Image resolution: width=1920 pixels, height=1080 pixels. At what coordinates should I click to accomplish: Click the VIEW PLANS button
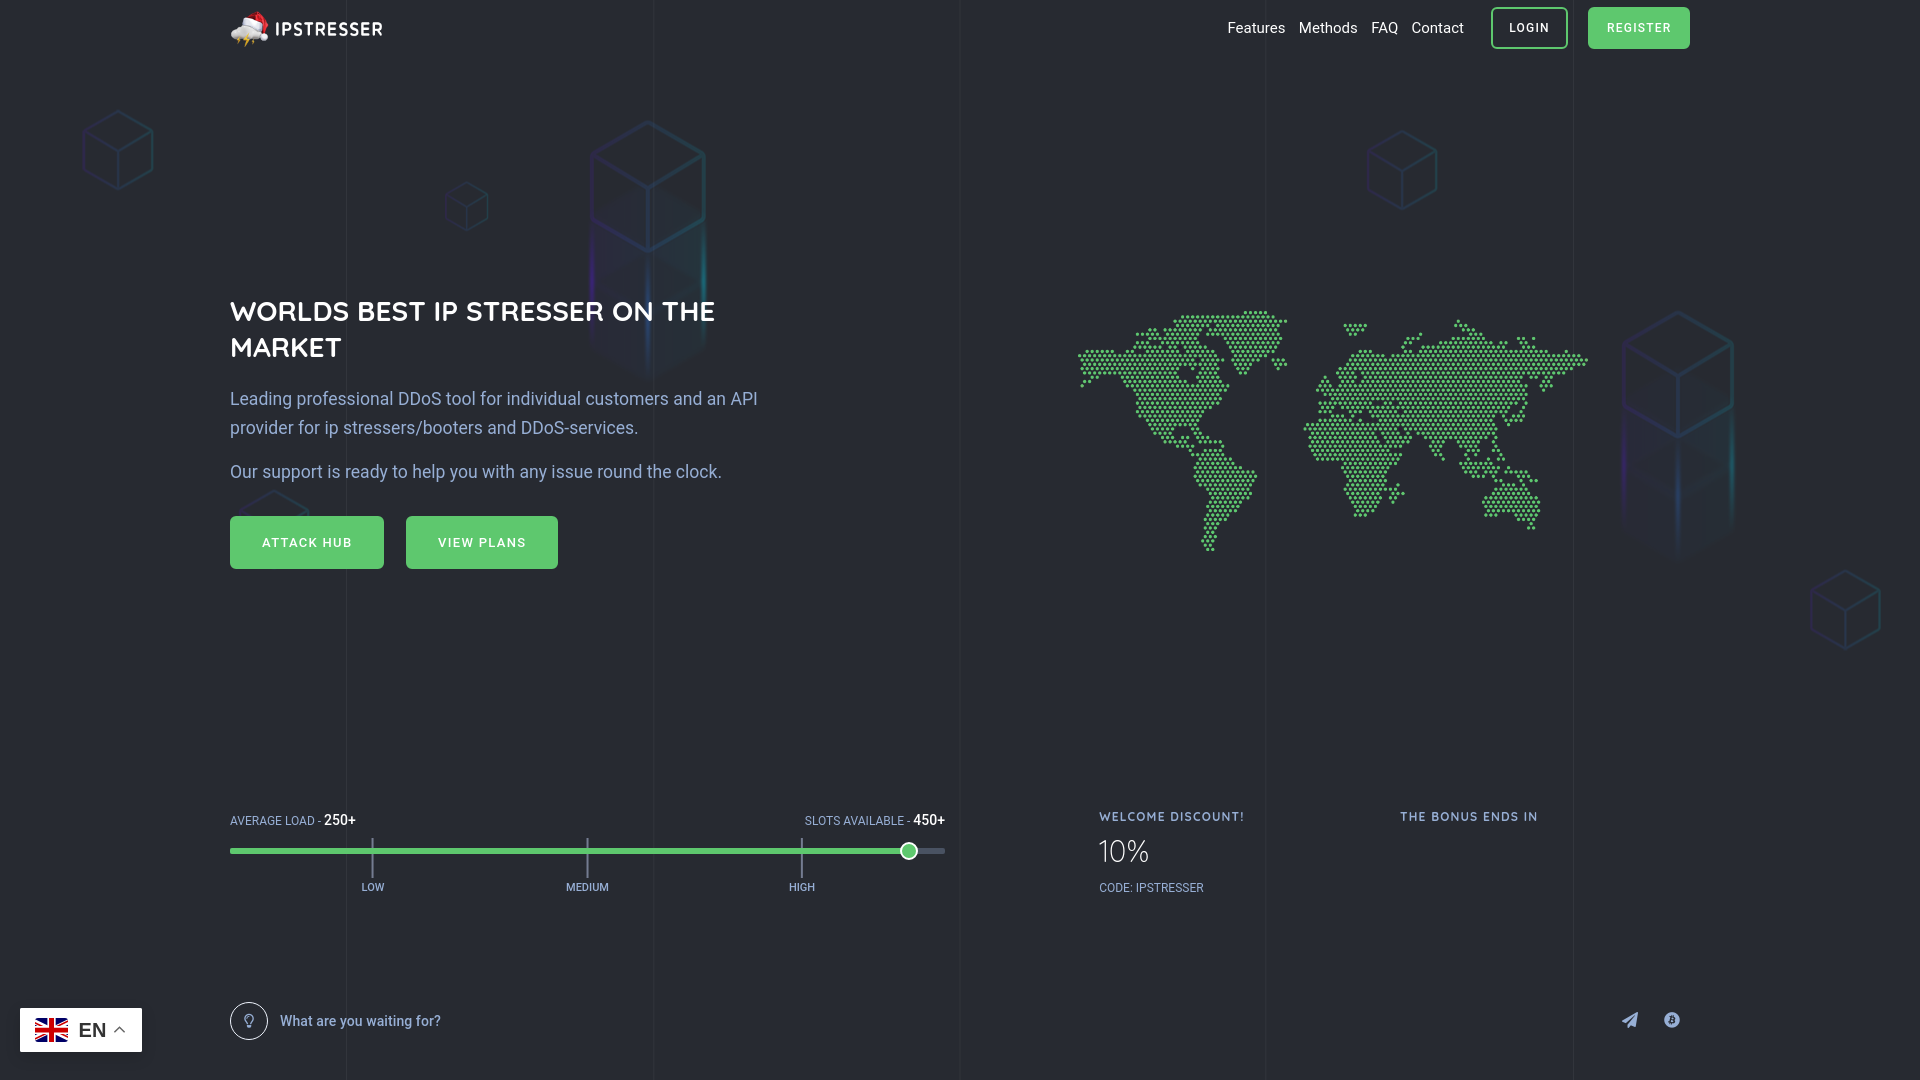[x=482, y=542]
